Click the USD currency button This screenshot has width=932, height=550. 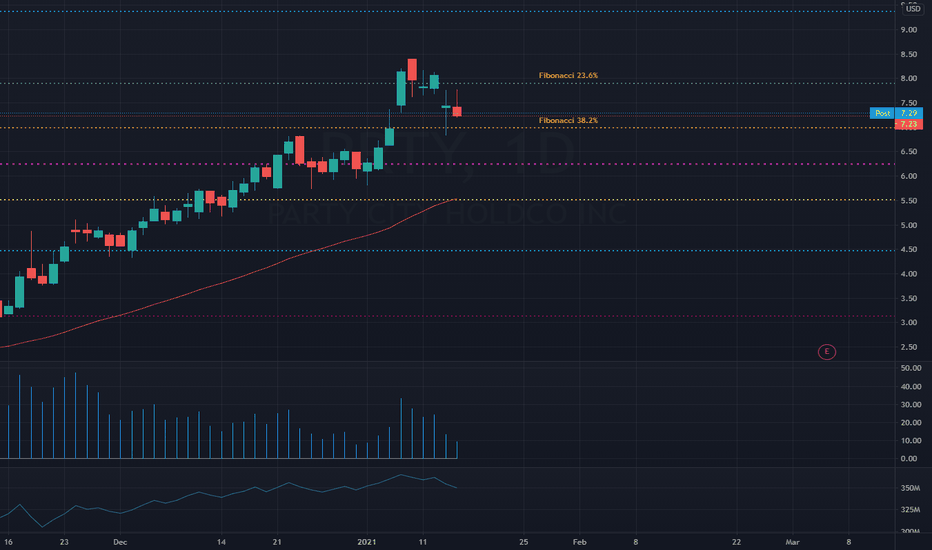(912, 8)
